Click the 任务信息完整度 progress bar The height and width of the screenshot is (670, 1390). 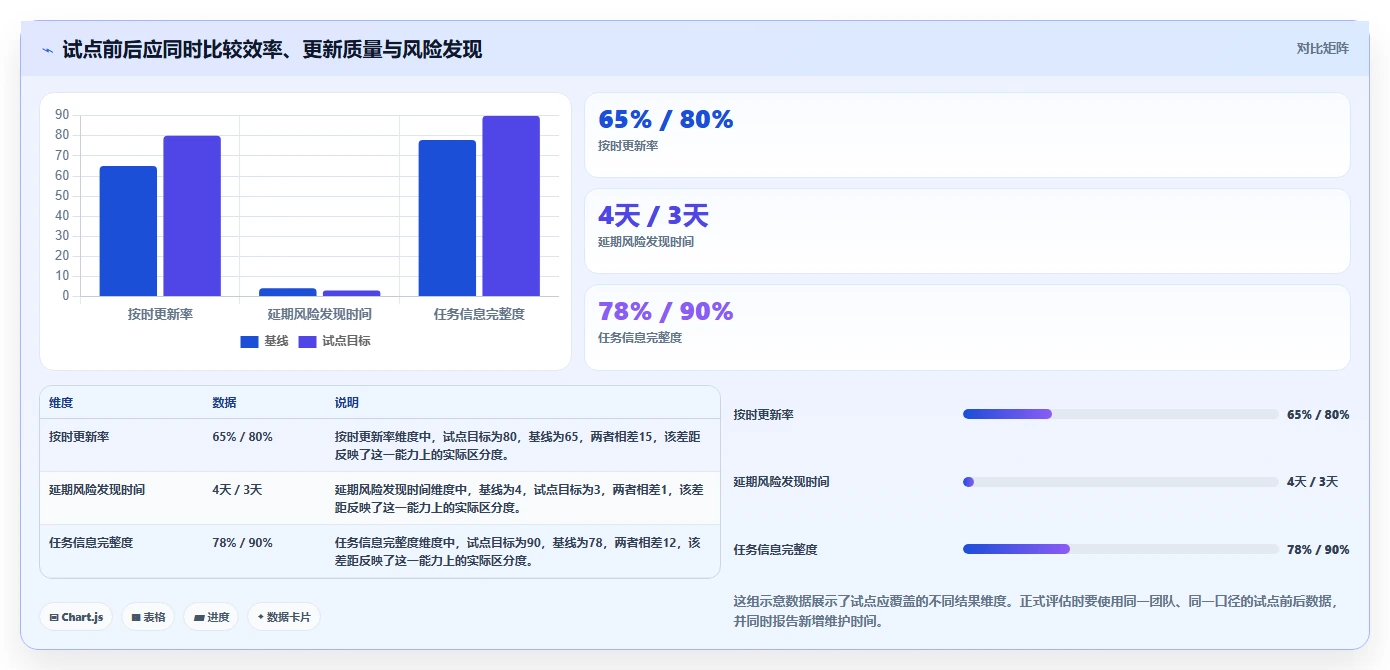point(1120,549)
